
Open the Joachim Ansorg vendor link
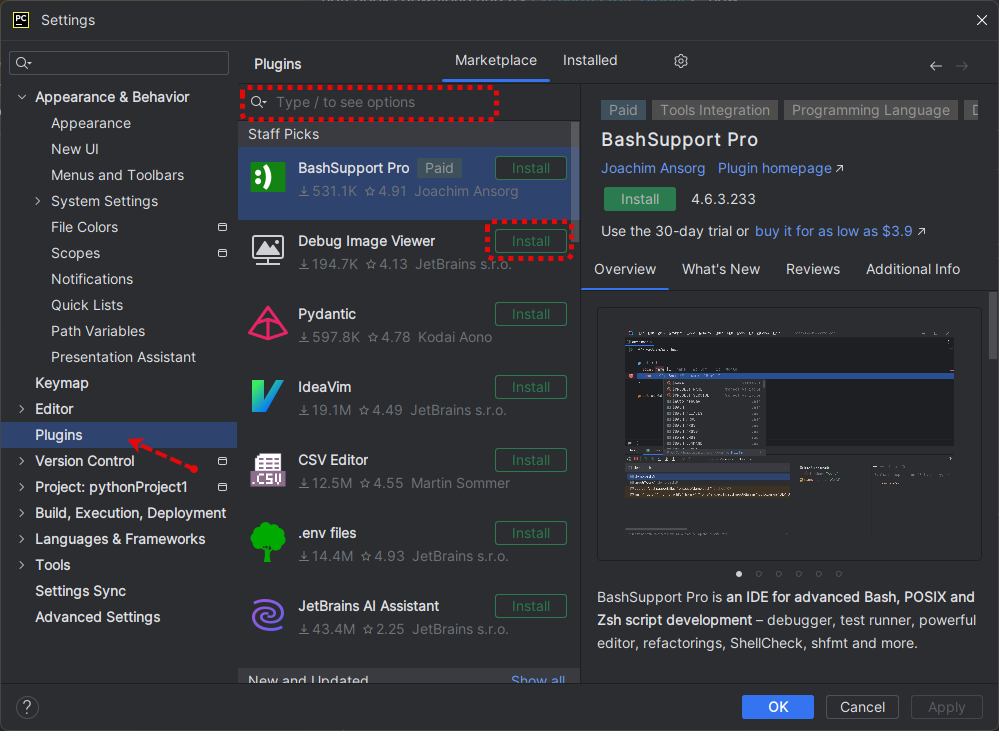(x=653, y=168)
